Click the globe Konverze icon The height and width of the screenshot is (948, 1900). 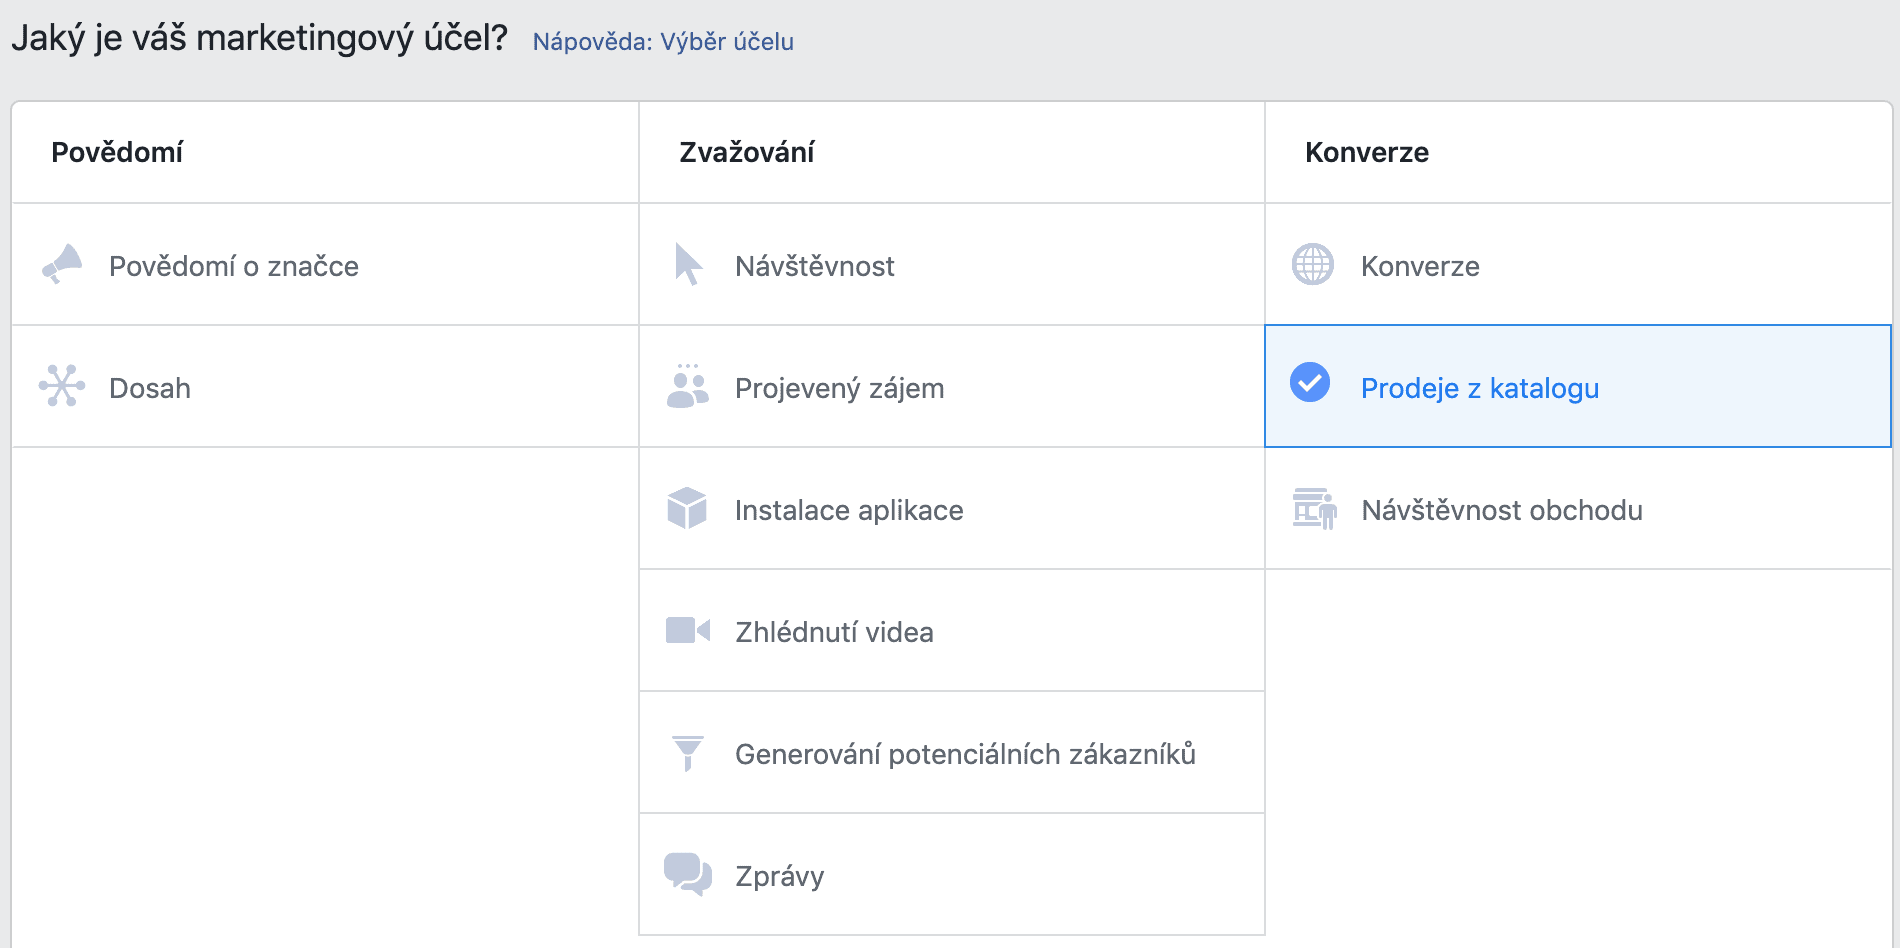pos(1313,265)
